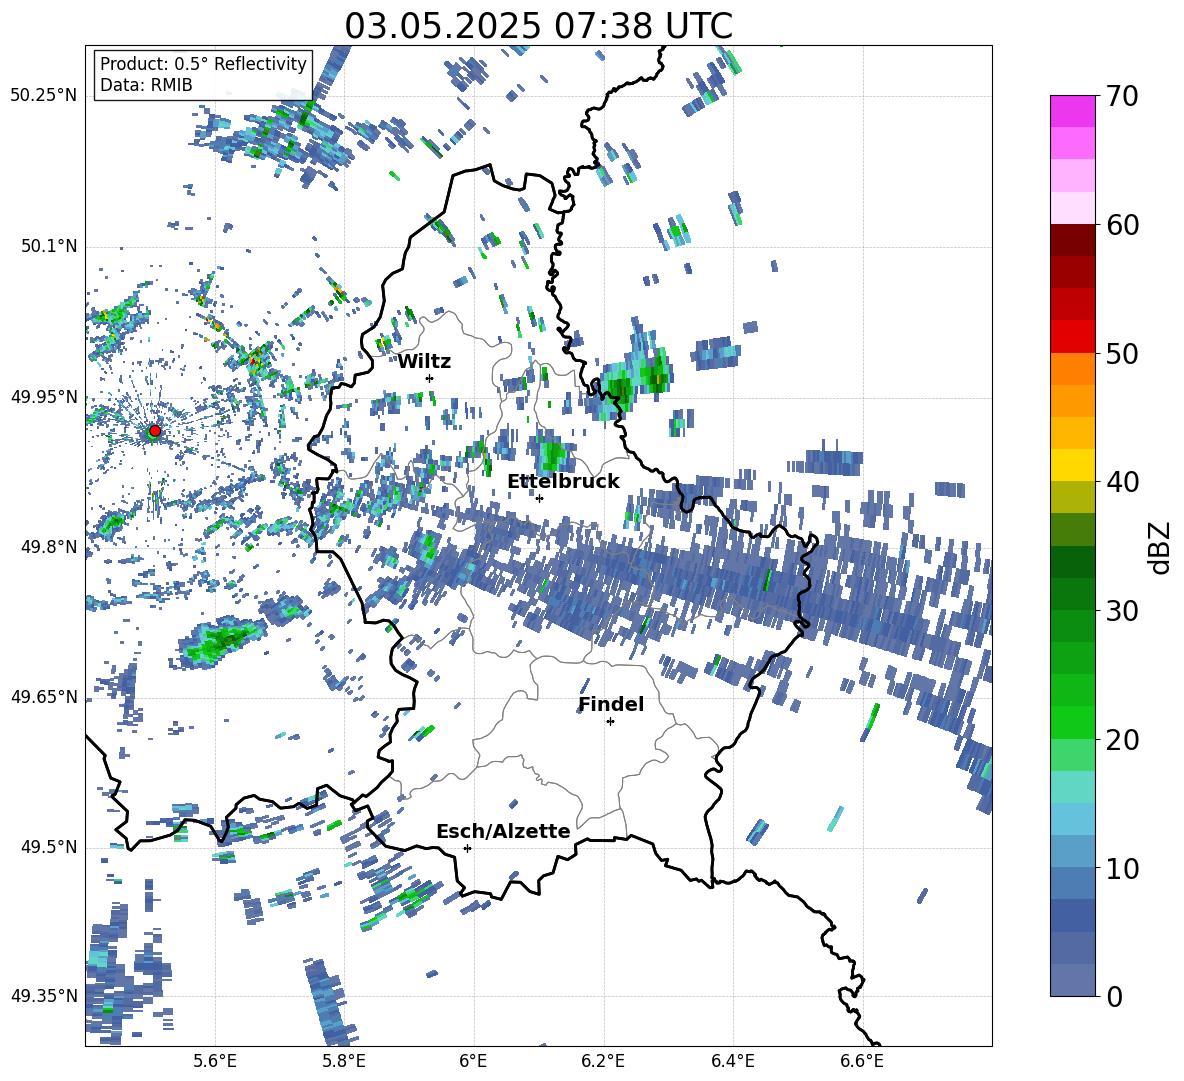This screenshot has width=1184, height=1081.
Task: Click the 10 tick on the colorbar
Action: [x=1121, y=868]
